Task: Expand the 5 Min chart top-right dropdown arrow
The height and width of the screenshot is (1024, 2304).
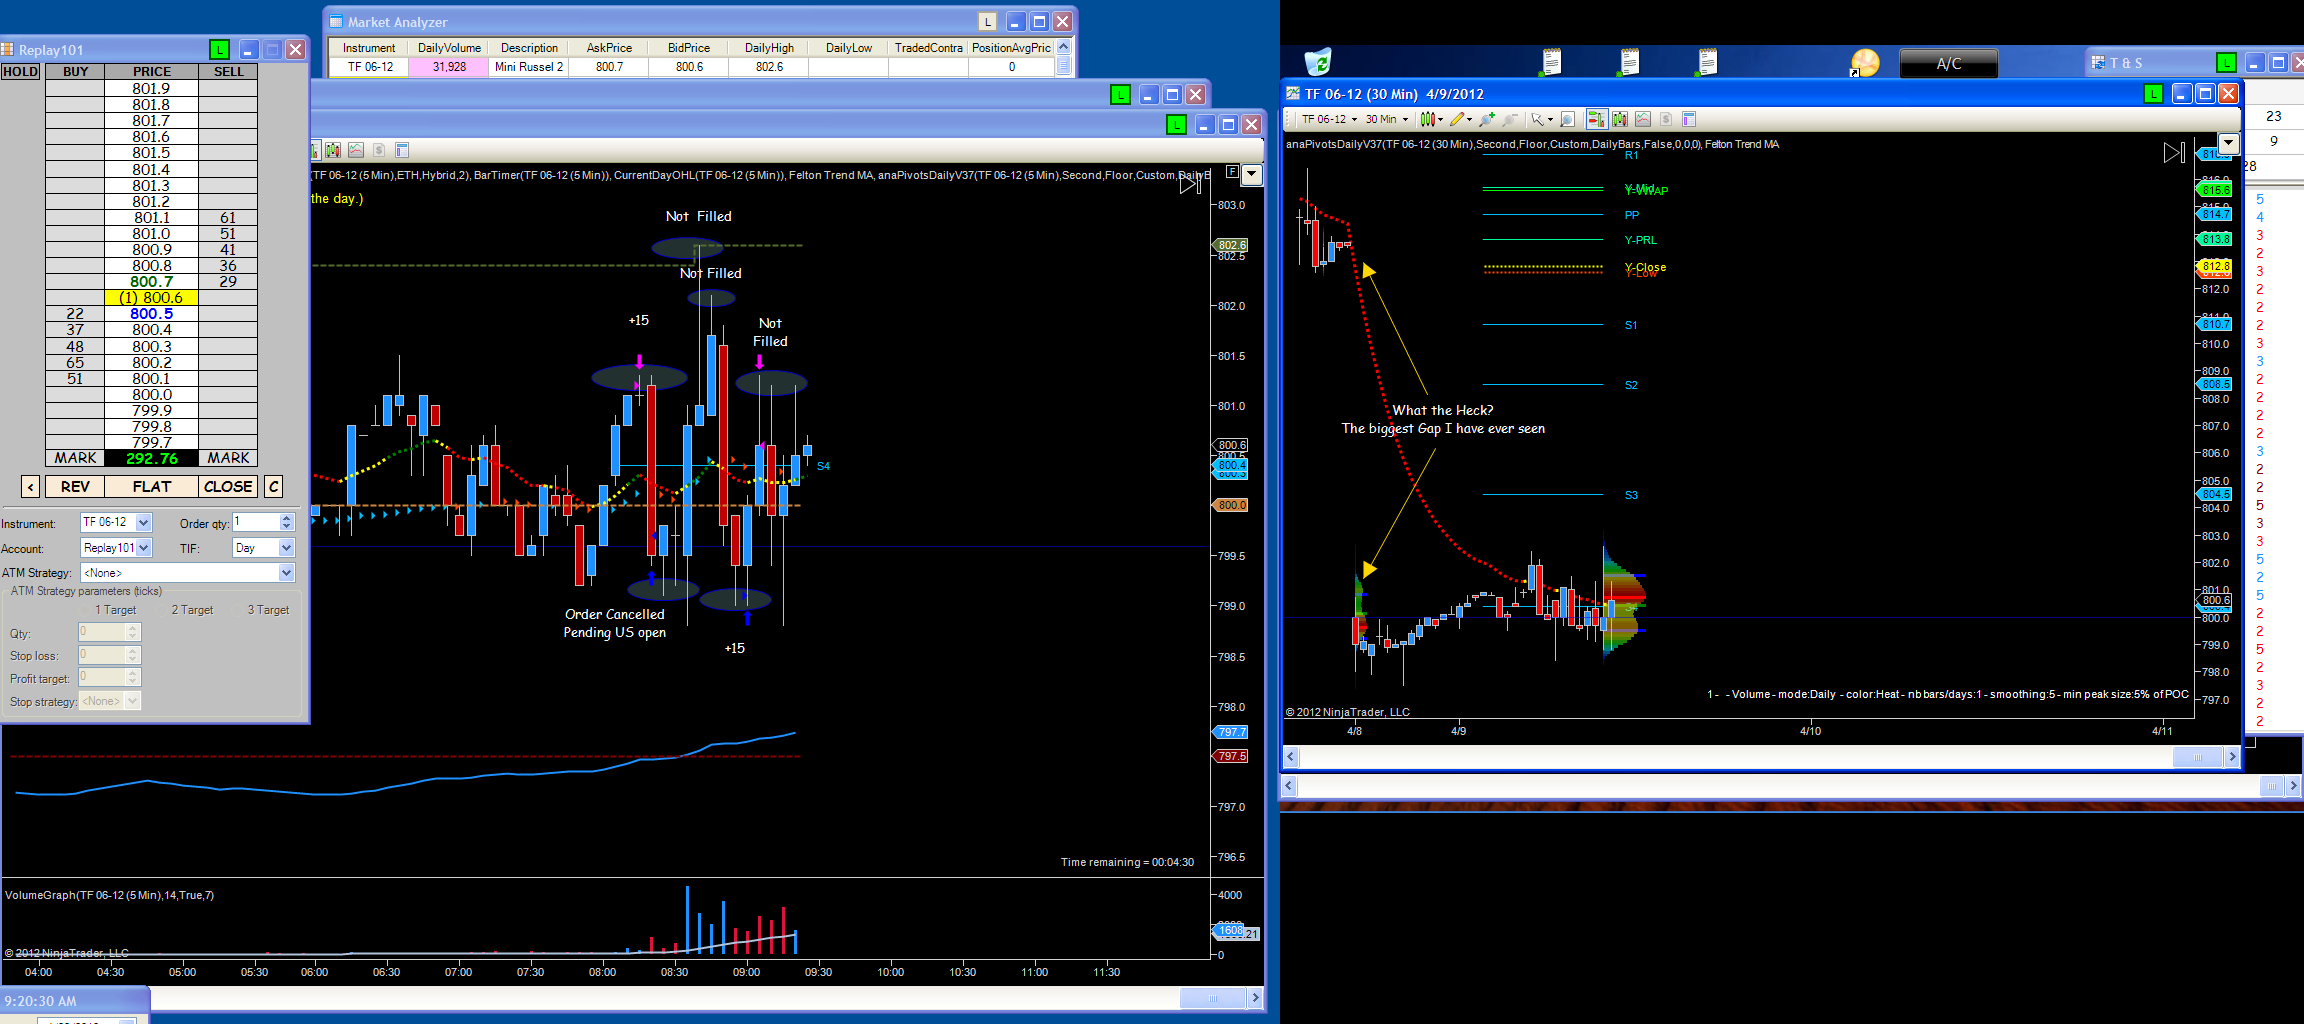Action: 1251,174
